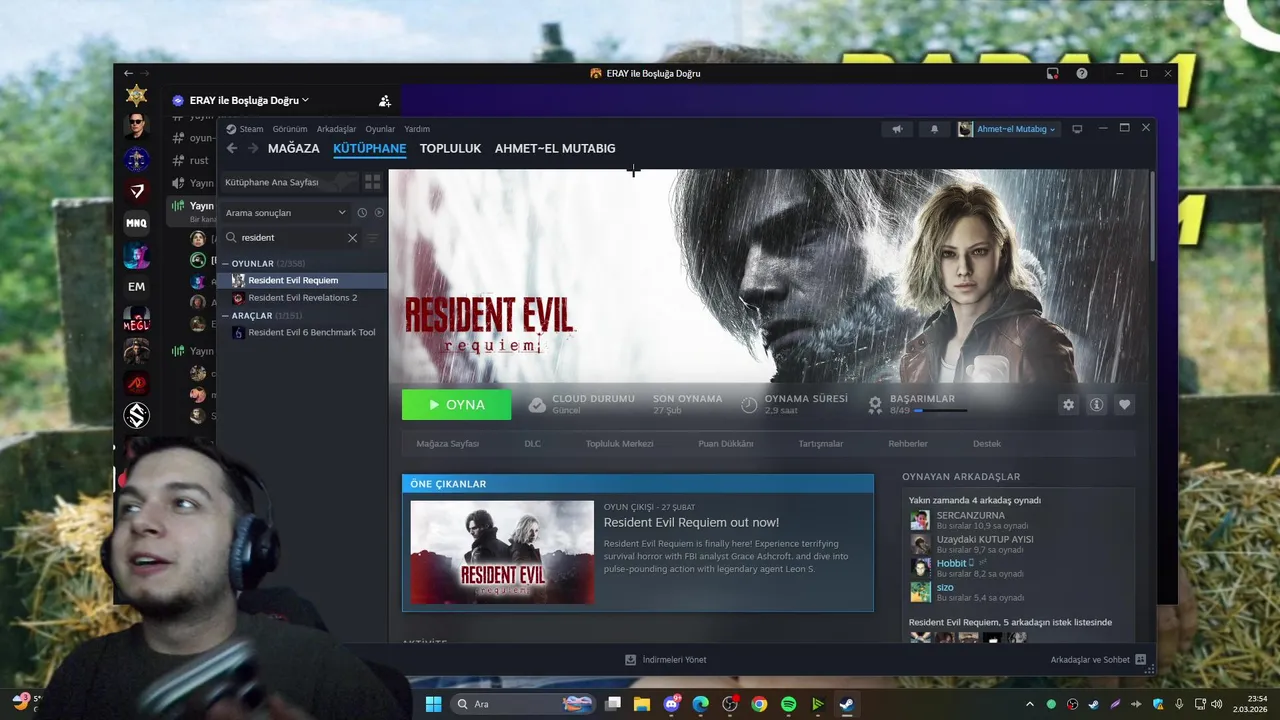Viewport: 1280px width, 720px height.
Task: Open Windows Start menu
Action: tap(433, 704)
